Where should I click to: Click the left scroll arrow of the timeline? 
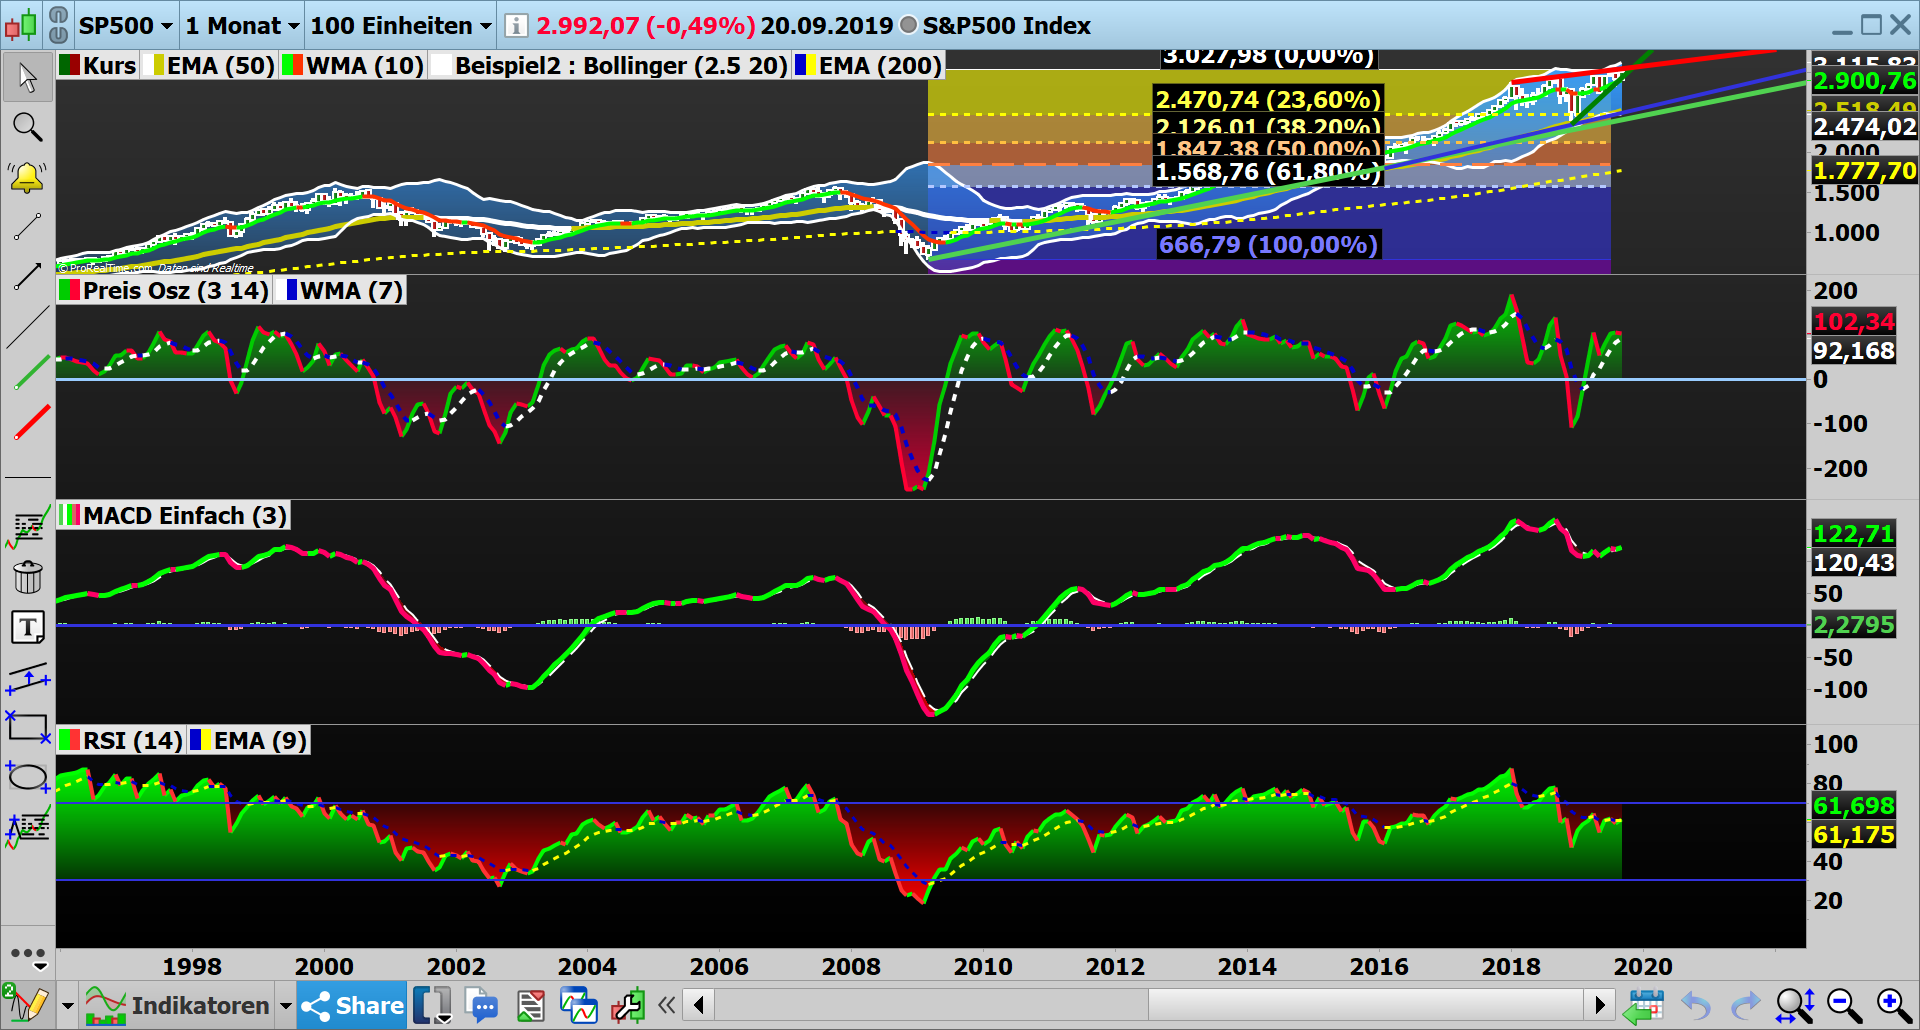[699, 1005]
